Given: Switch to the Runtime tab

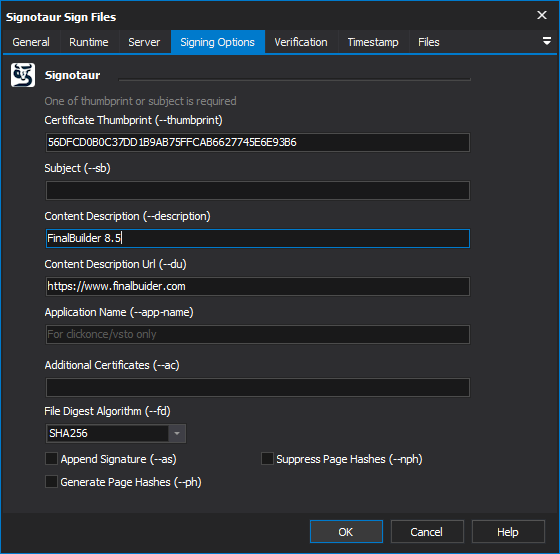Looking at the screenshot, I should [89, 42].
